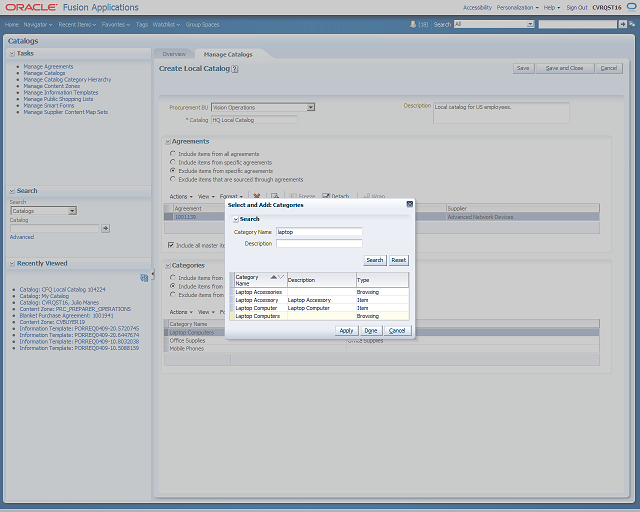Select Include items from all agreements
This screenshot has width=640, height=512.
(x=173, y=154)
